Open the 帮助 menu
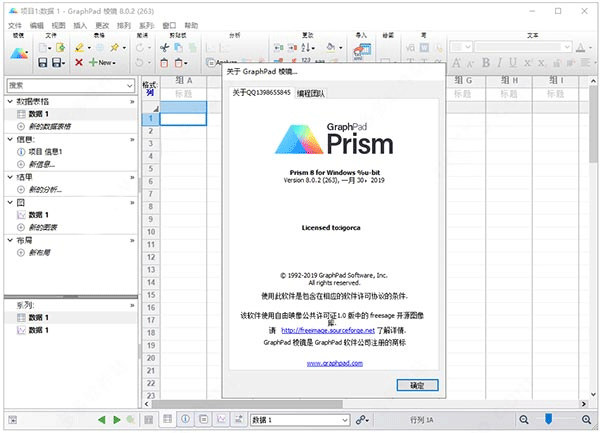The image size is (600, 433). (191, 25)
